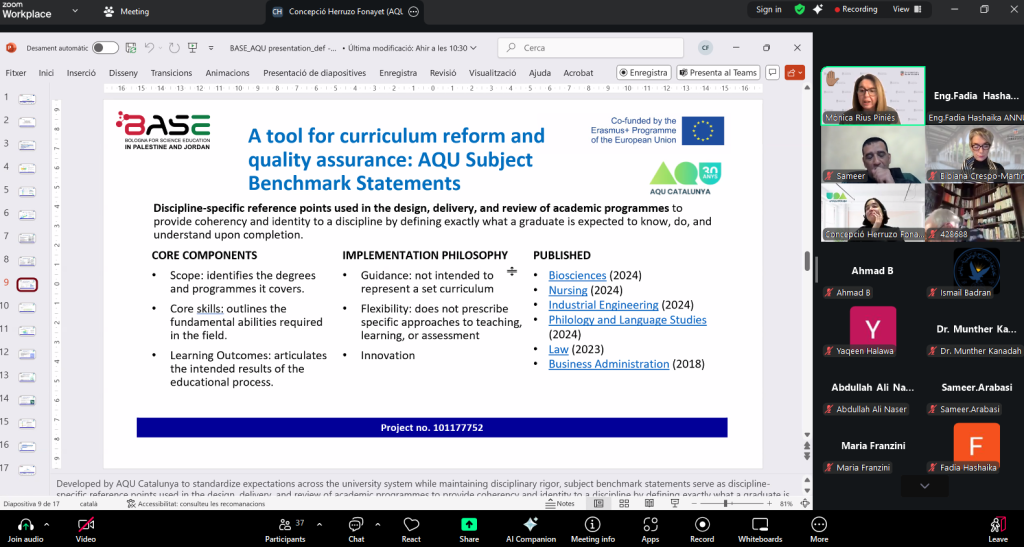Screen dimensions: 1024x547
Task: Expand more participants chevron below video tiles
Action: (924, 485)
